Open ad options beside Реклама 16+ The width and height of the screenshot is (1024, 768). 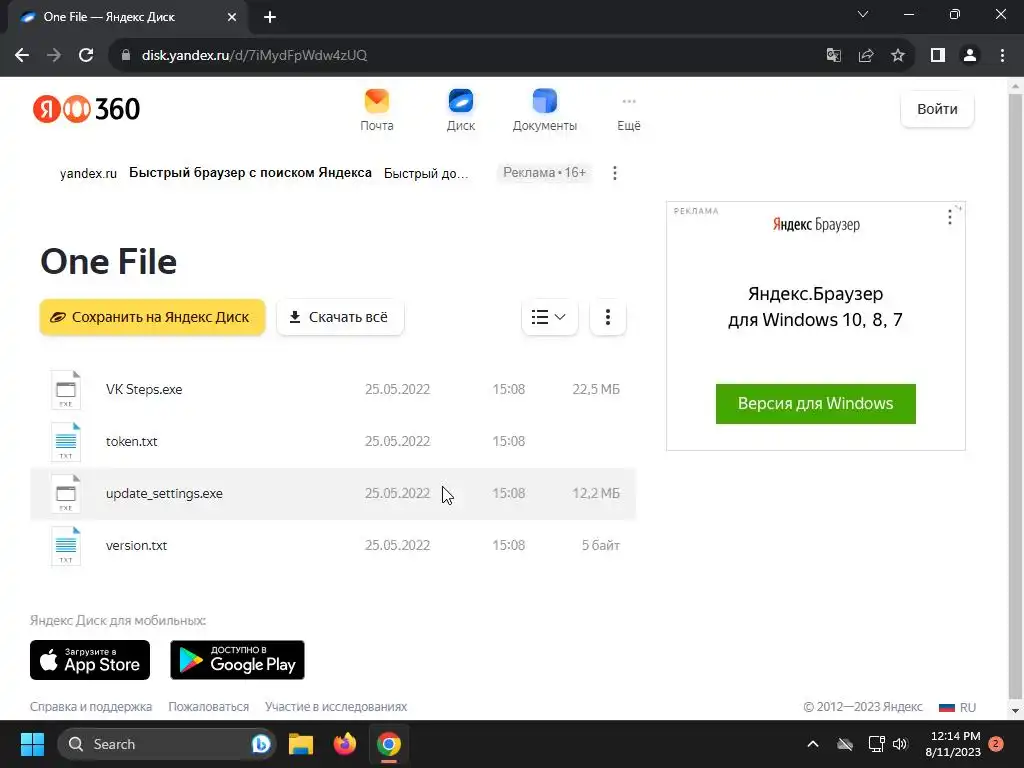615,173
